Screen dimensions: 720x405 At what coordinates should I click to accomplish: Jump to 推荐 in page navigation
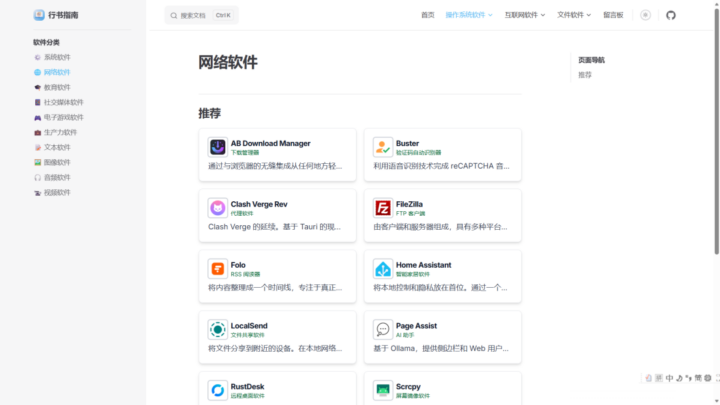(x=585, y=75)
